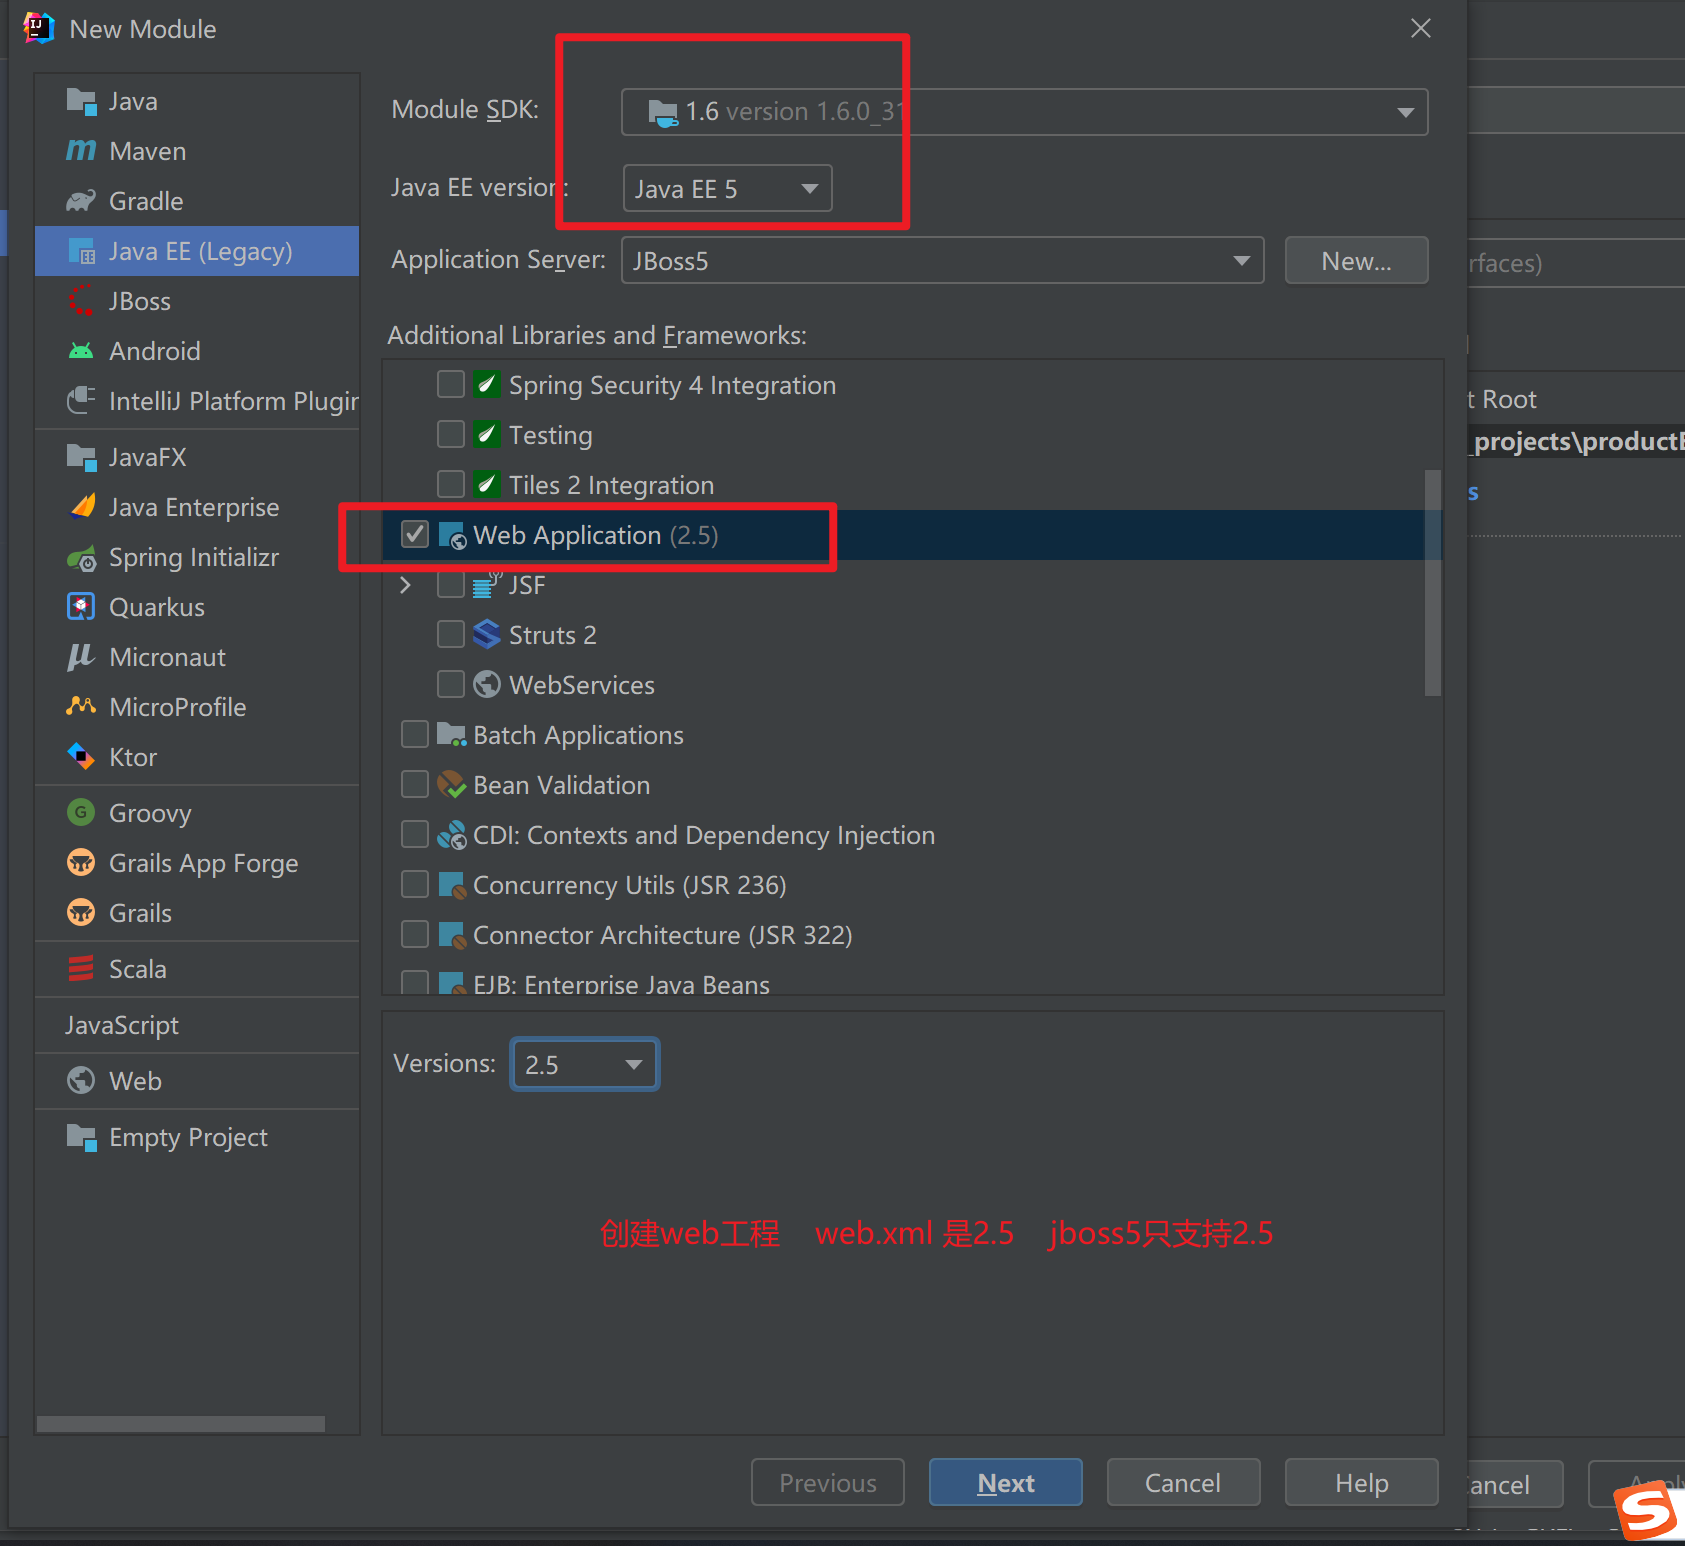
Task: Select Maven module type
Action: point(197,151)
